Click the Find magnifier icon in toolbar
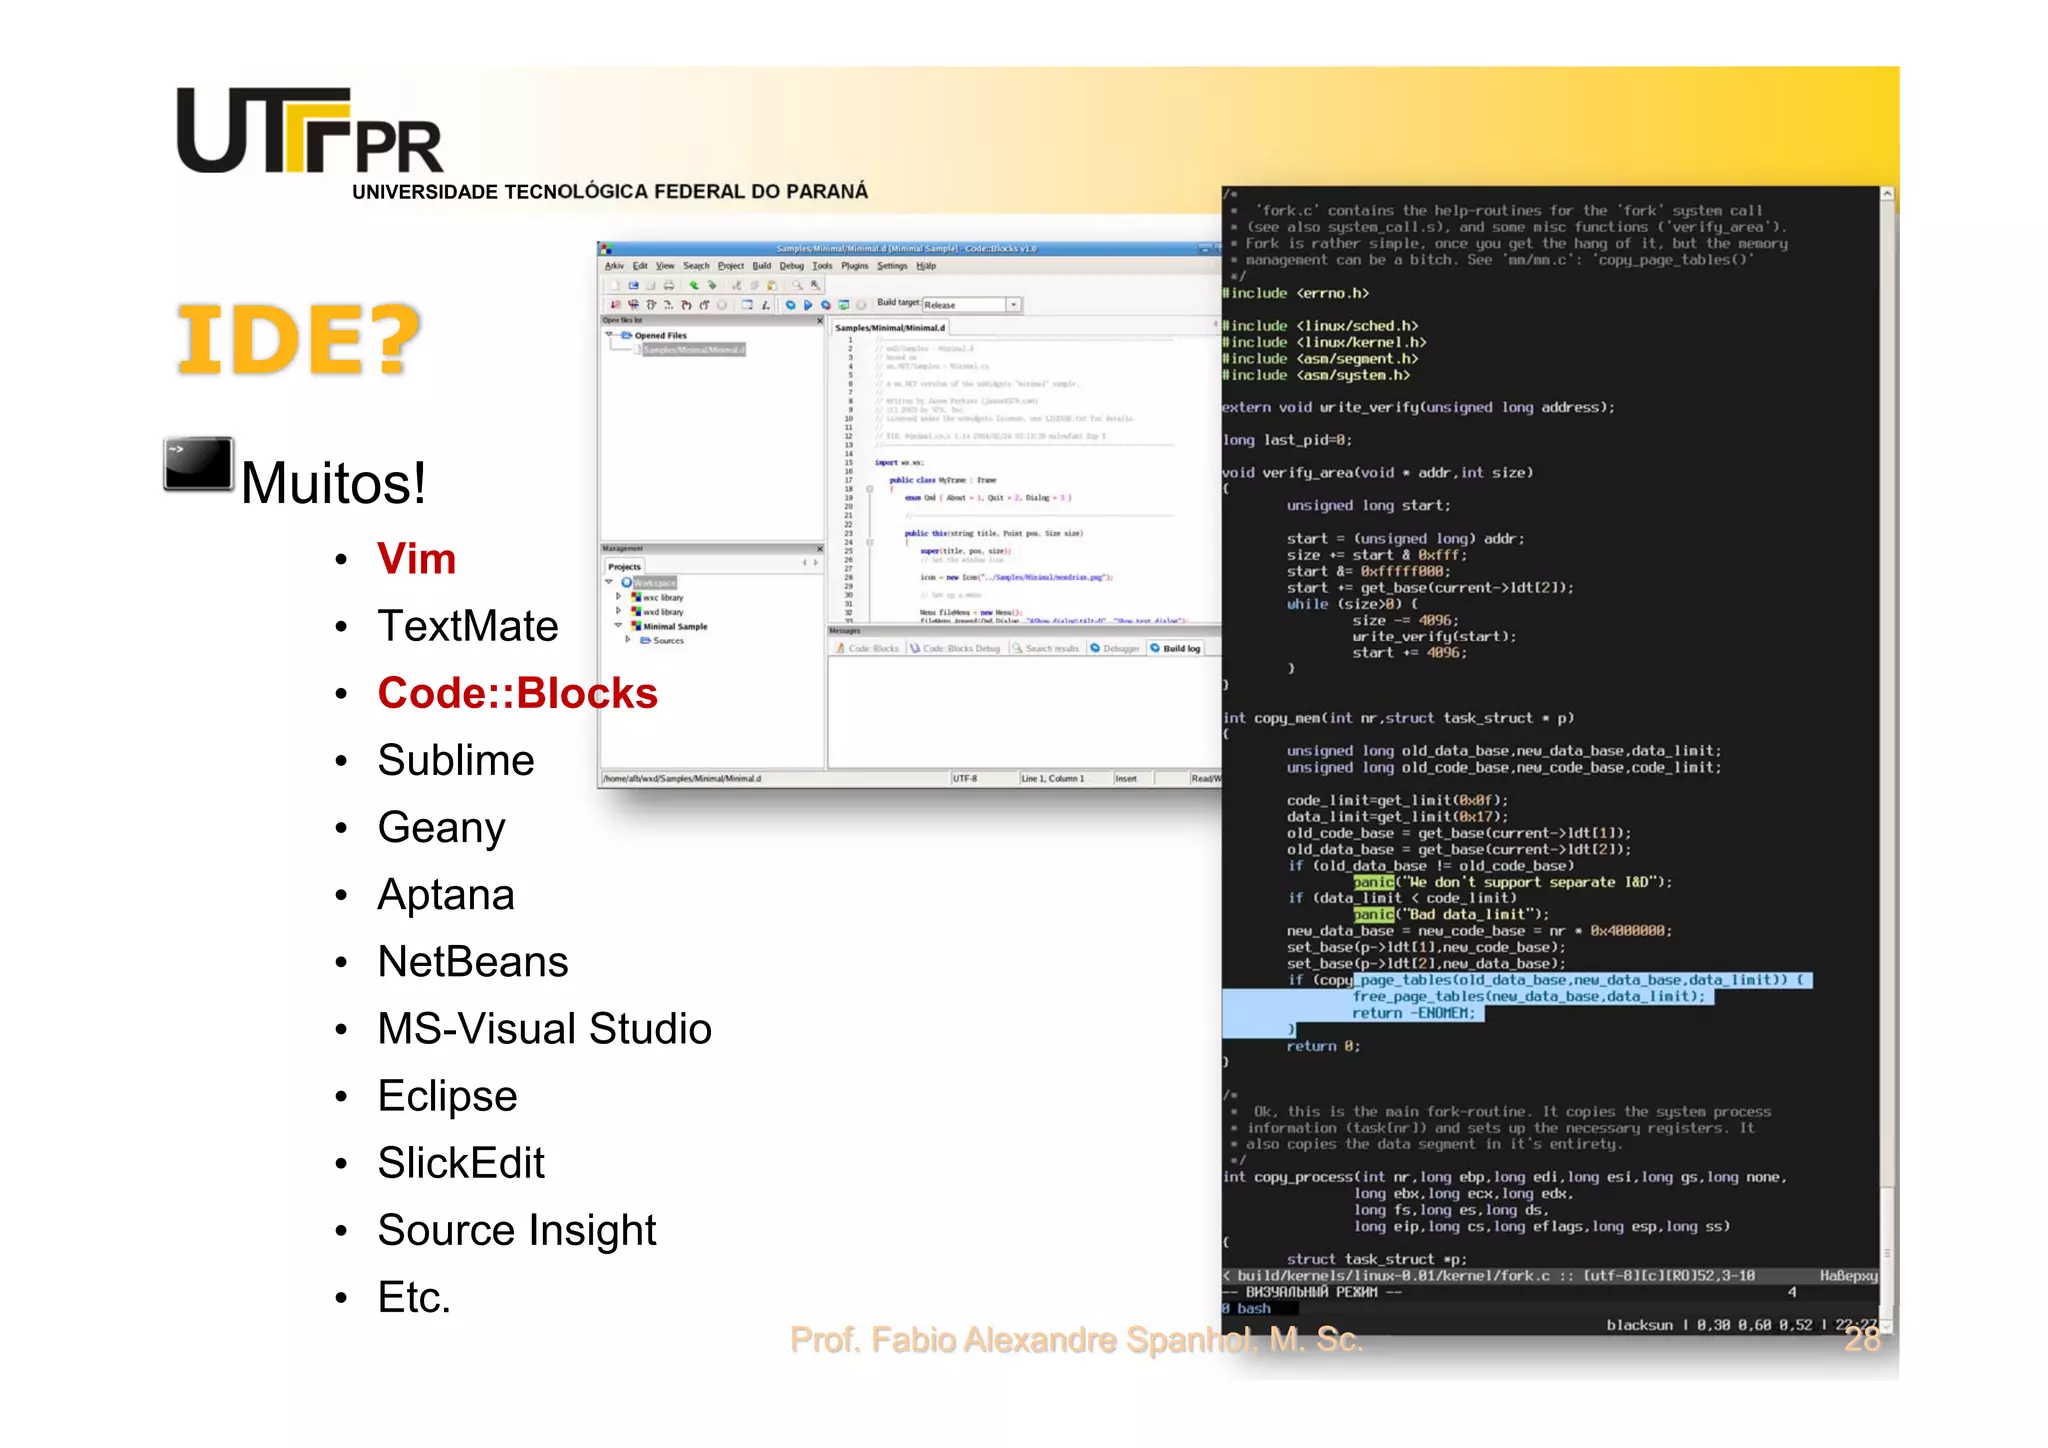2048x1448 pixels. 797,285
